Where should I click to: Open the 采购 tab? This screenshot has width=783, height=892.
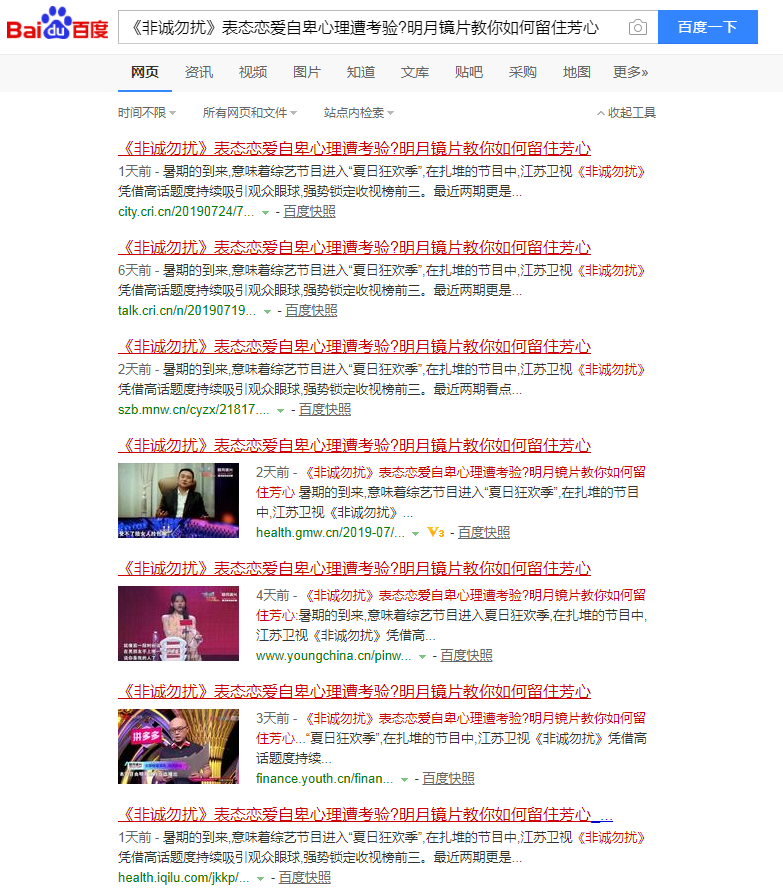pyautogui.click(x=522, y=72)
